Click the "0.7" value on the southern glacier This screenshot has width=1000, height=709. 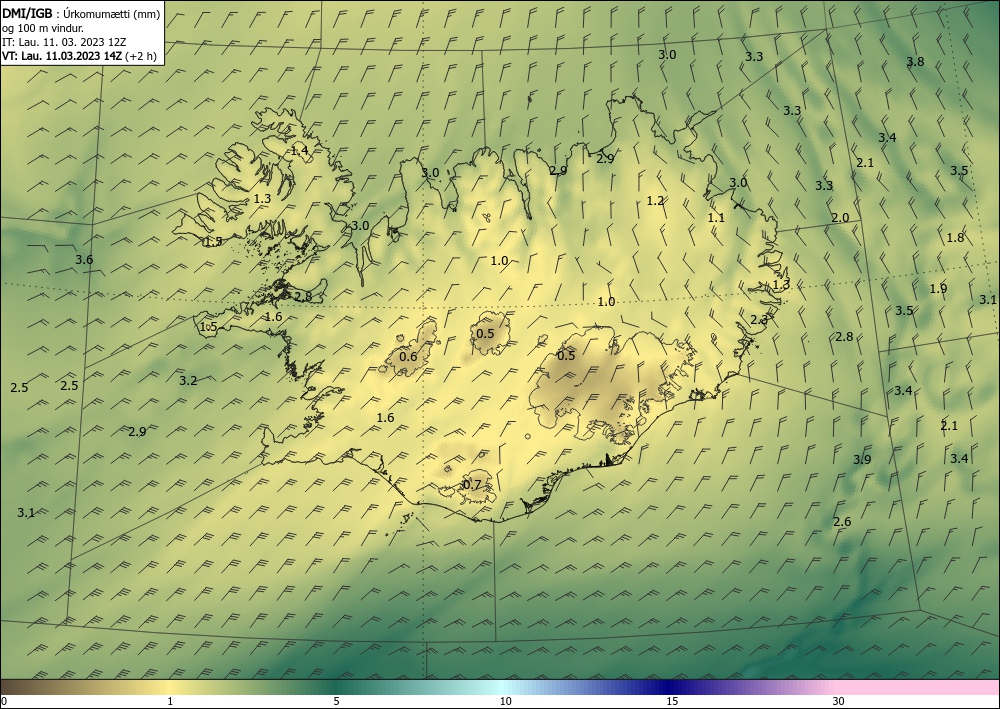(x=471, y=485)
